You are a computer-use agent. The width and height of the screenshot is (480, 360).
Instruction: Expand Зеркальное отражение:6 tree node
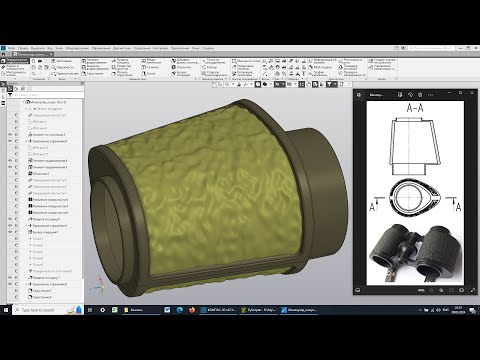(x=26, y=284)
